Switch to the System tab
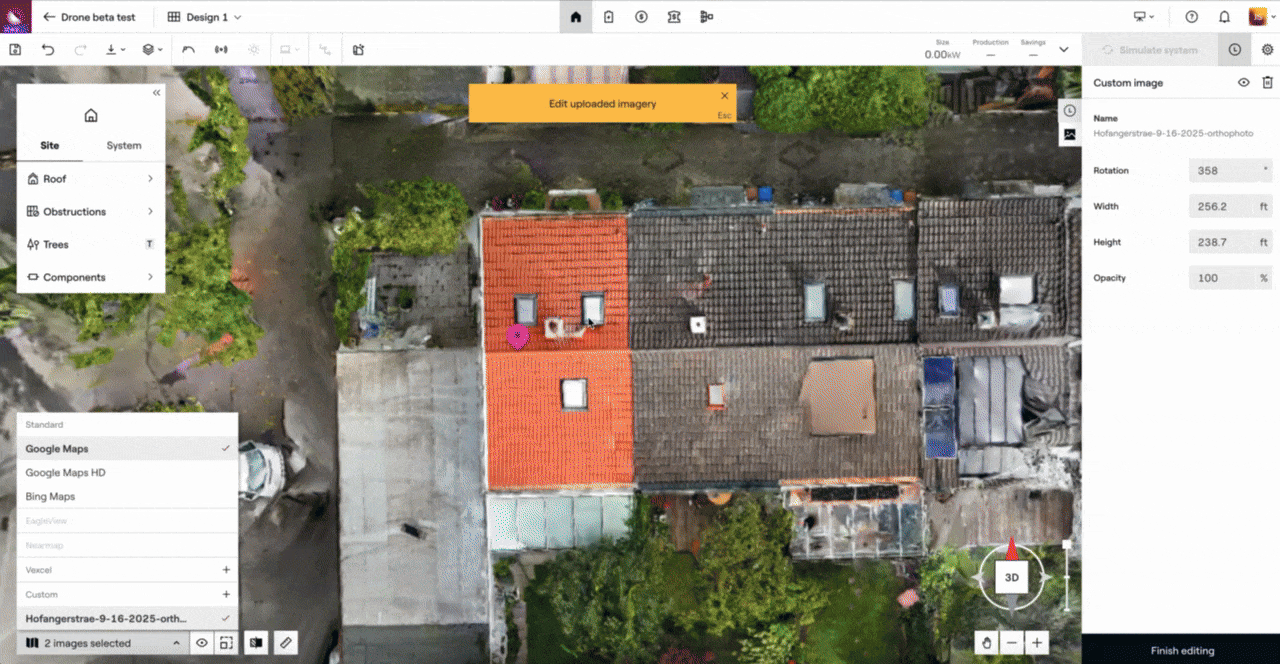Image resolution: width=1280 pixels, height=664 pixels. [124, 145]
